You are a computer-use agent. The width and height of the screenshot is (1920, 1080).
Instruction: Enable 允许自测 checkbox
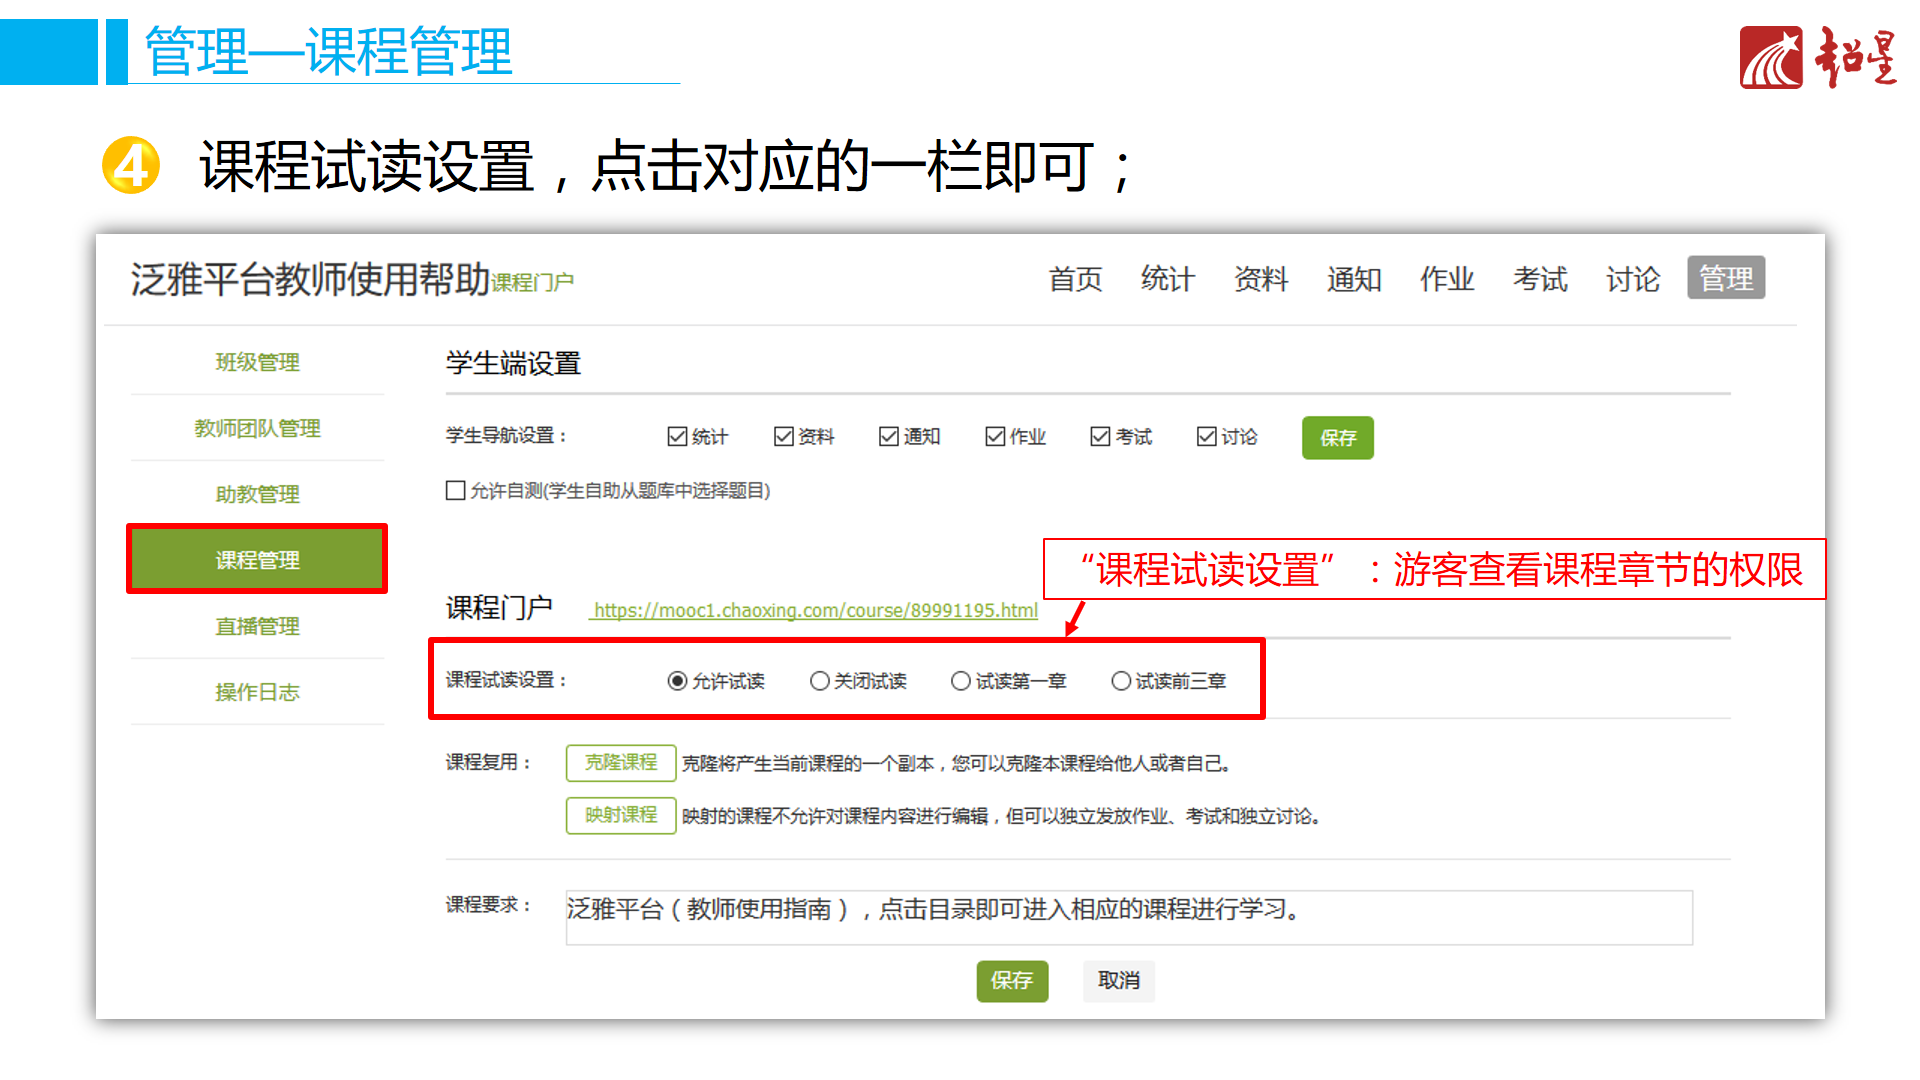[456, 490]
